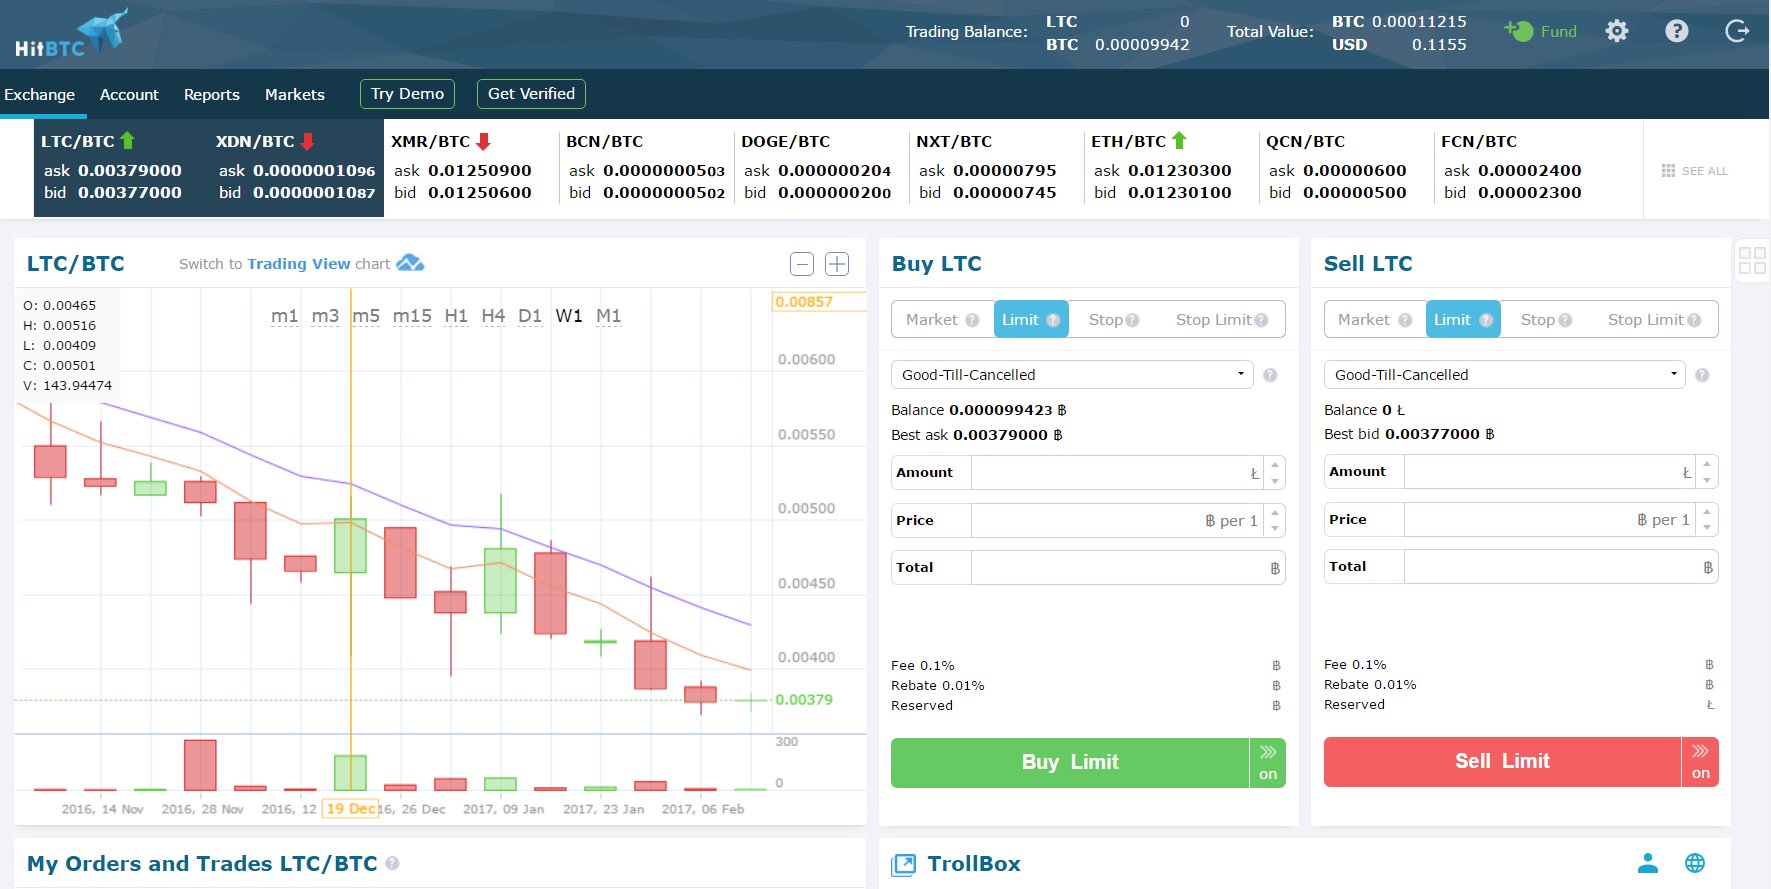Select the XMR/BTC market ticker
The width and height of the screenshot is (1771, 889).
[x=471, y=167]
